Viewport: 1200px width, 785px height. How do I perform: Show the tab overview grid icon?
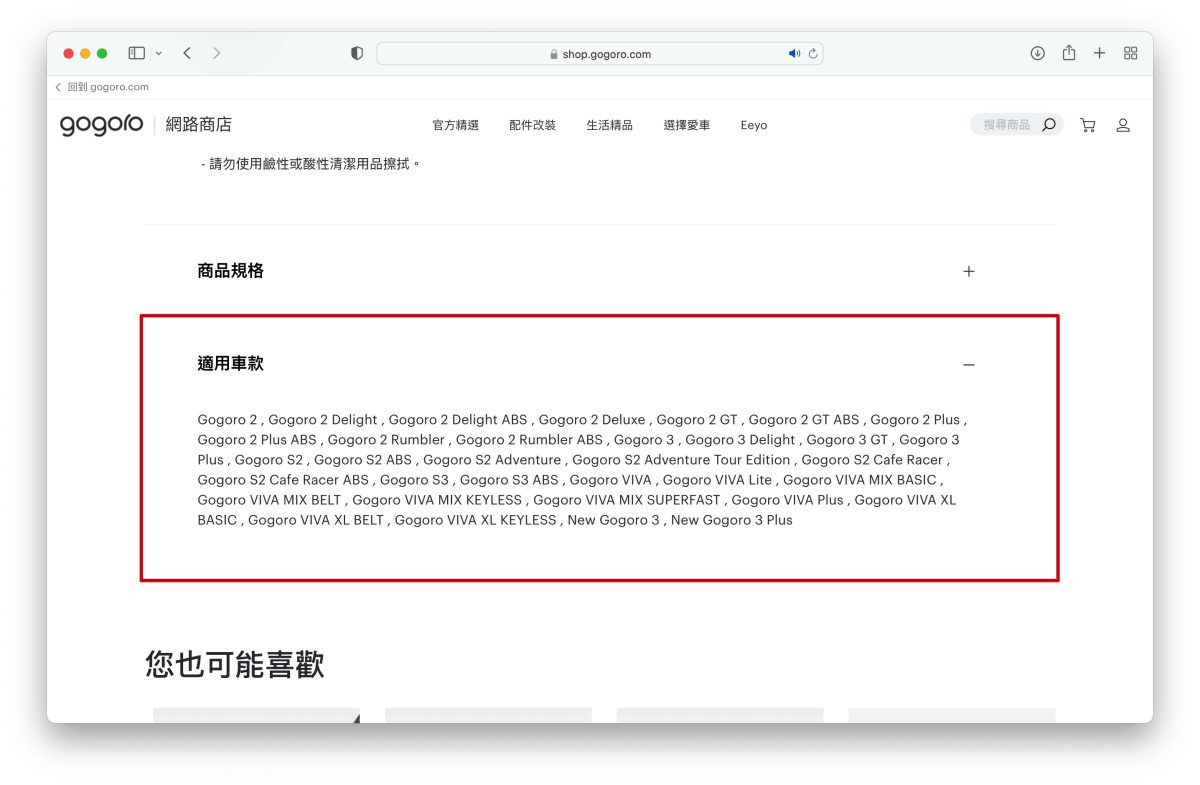point(1131,53)
